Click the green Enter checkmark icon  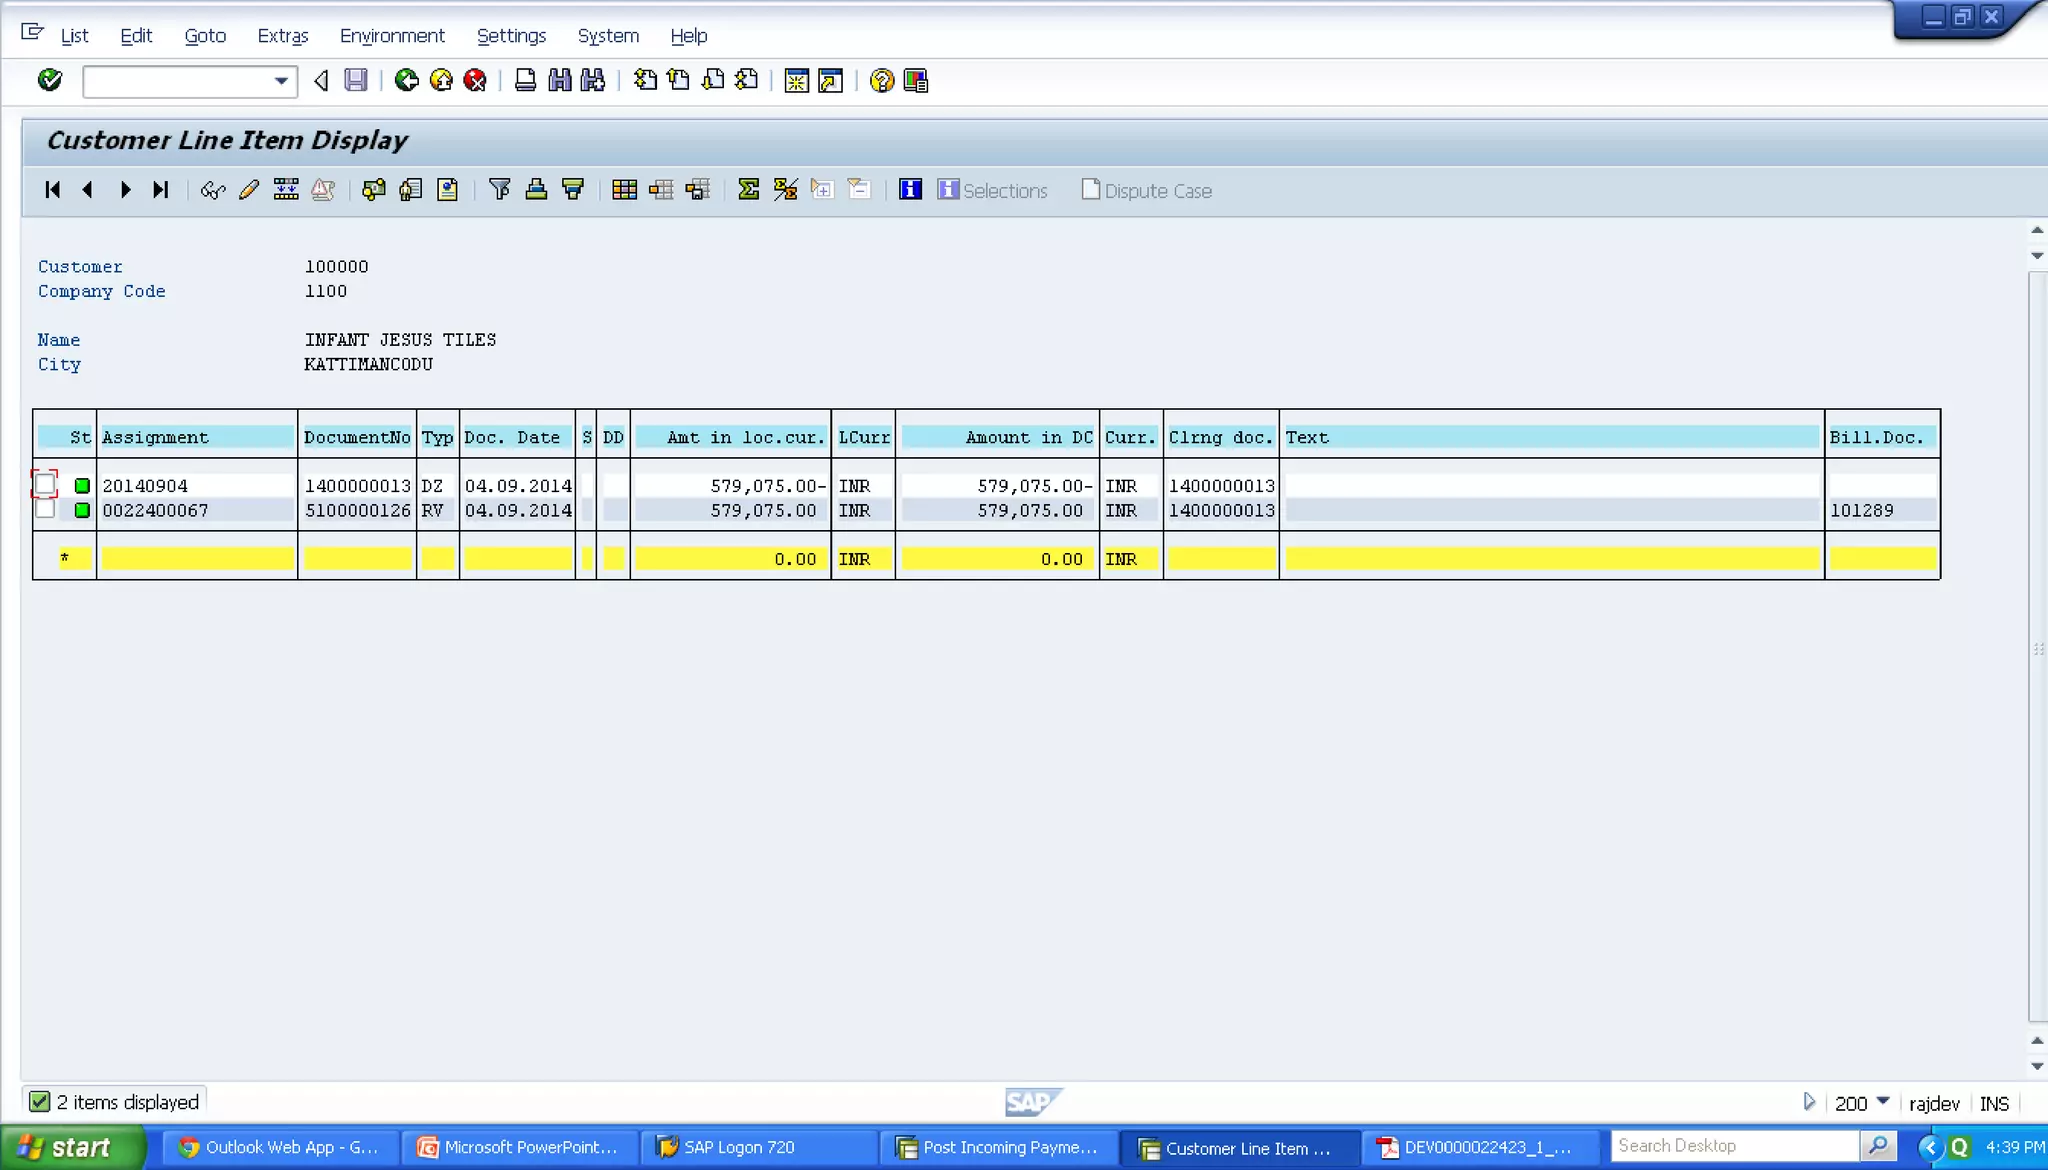(50, 80)
